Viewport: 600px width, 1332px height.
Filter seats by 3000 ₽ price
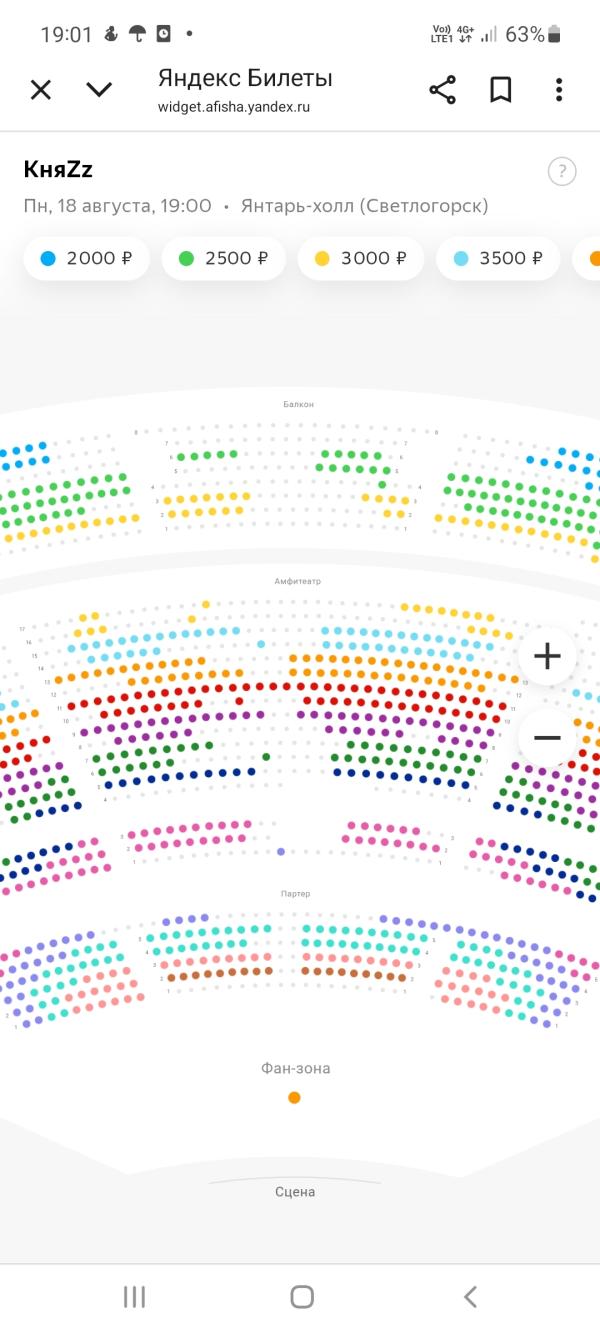(x=361, y=258)
